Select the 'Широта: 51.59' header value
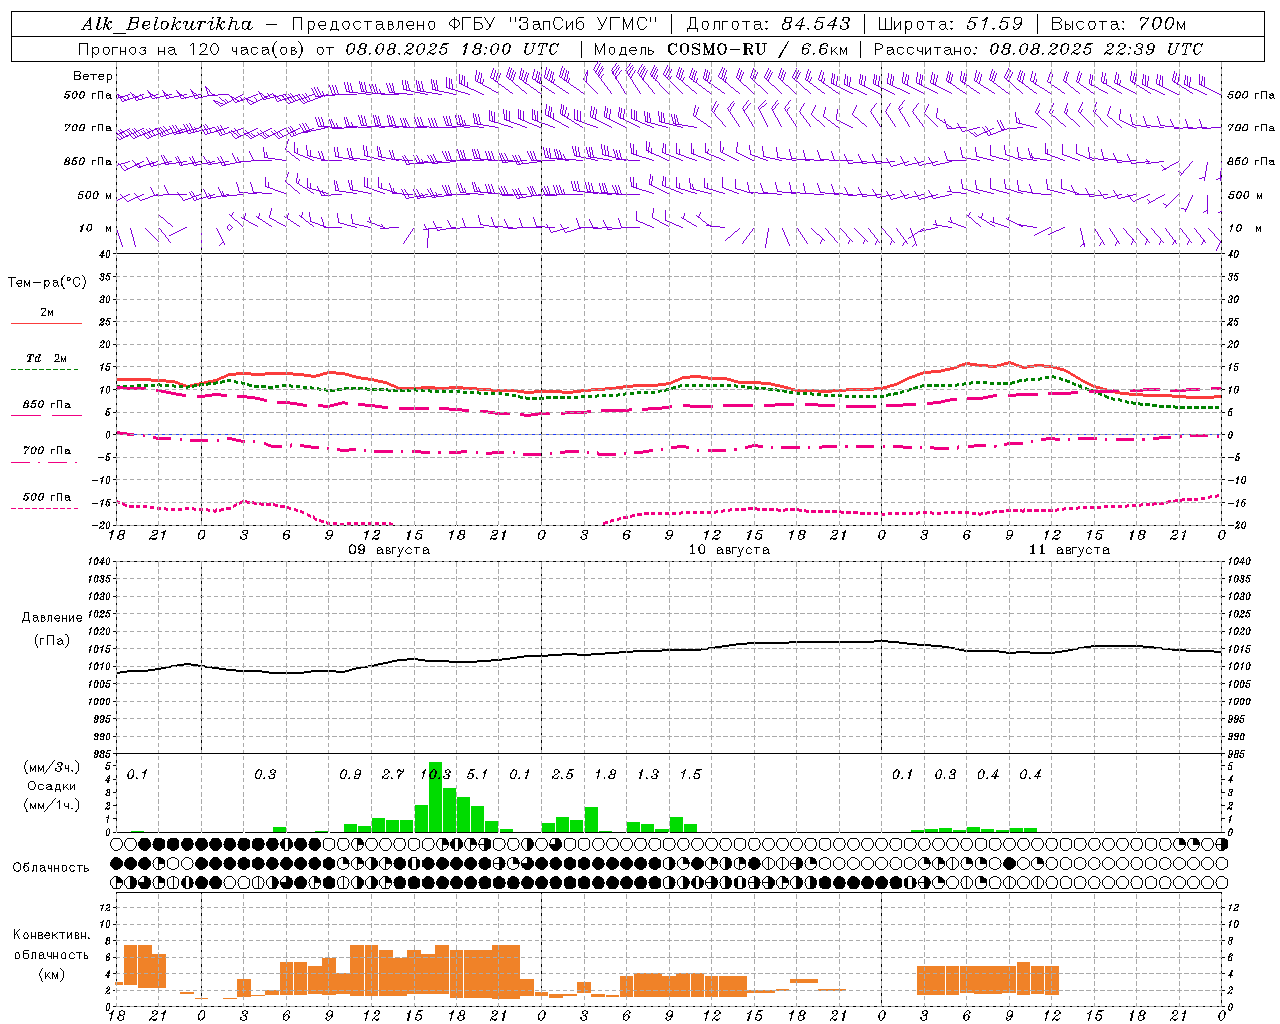 (949, 24)
